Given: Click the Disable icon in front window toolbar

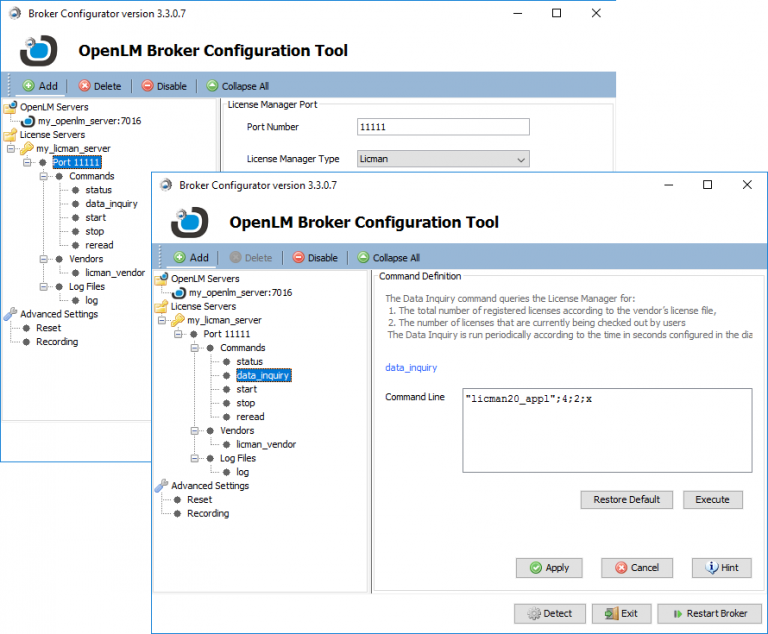Looking at the screenshot, I should click(298, 257).
